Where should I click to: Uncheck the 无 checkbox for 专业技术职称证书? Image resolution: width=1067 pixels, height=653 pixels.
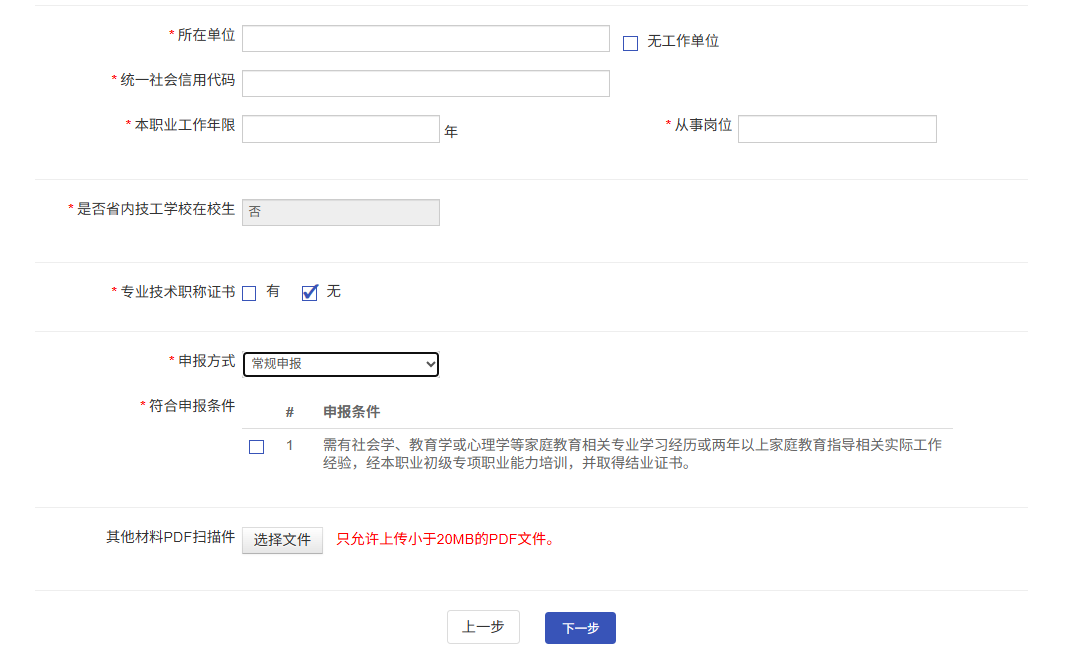point(310,293)
